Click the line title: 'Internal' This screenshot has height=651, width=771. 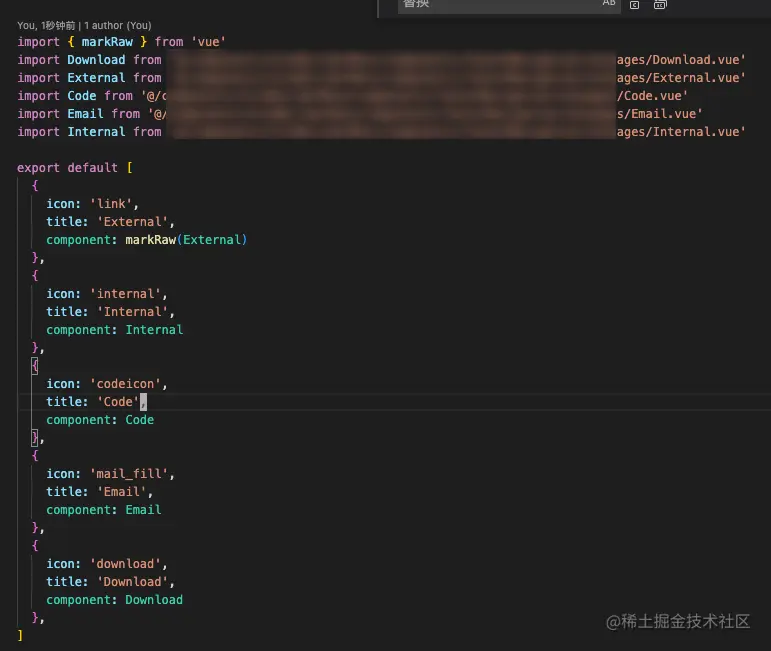point(110,312)
